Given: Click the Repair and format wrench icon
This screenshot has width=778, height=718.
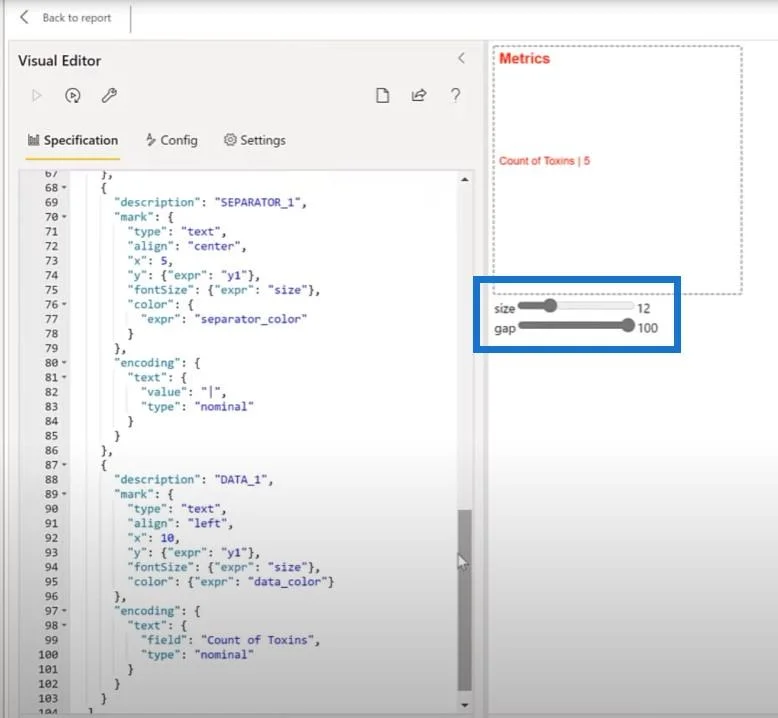Looking at the screenshot, I should tap(109, 95).
